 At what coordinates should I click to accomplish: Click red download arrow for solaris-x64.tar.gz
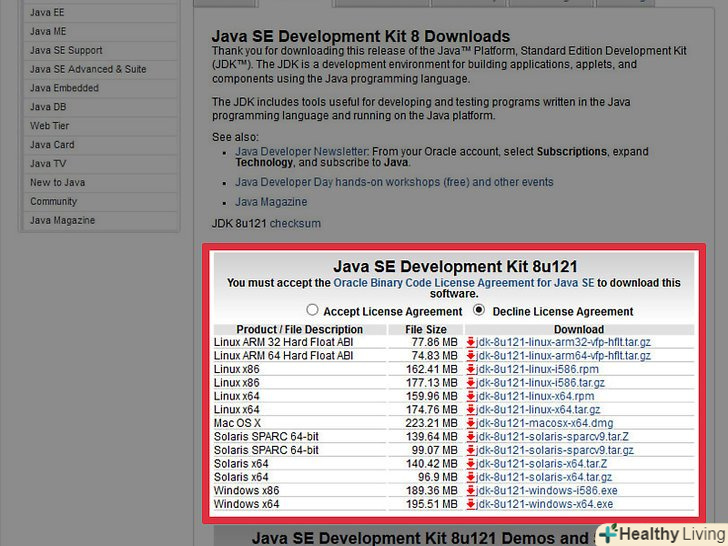point(471,477)
